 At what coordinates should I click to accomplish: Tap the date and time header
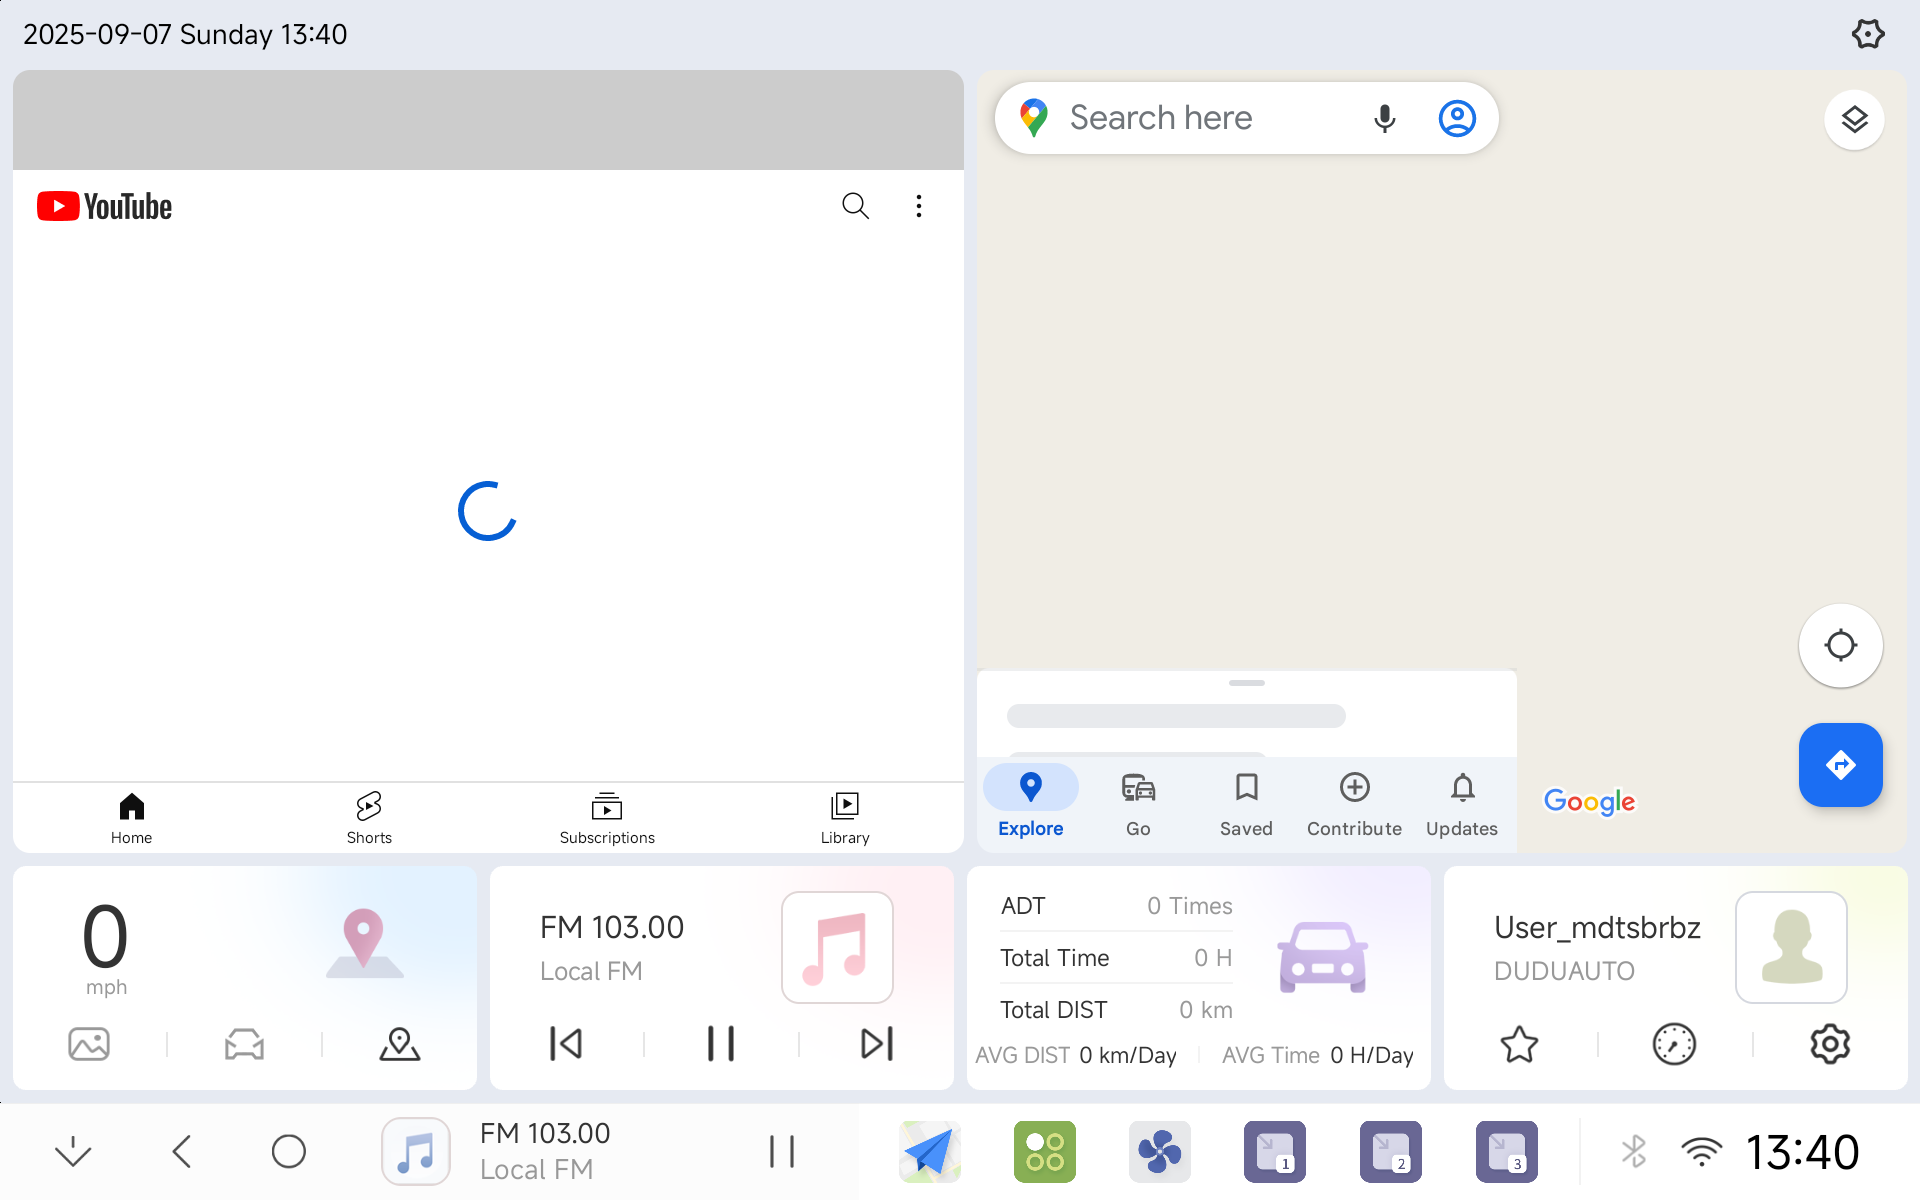pos(185,34)
